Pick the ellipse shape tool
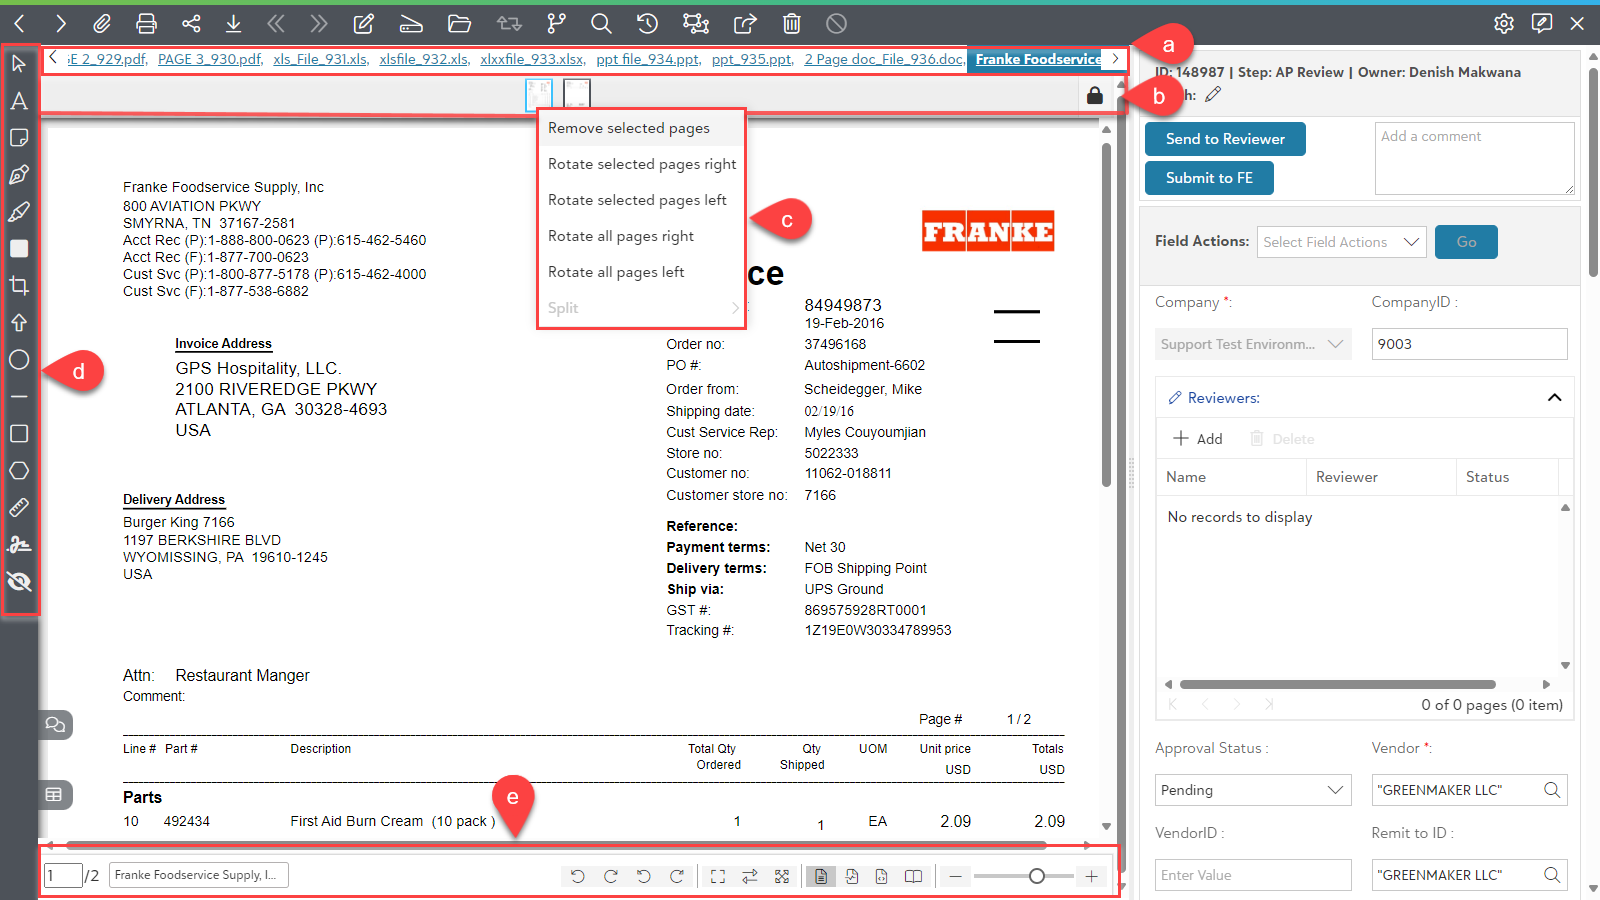Image resolution: width=1600 pixels, height=900 pixels. tap(19, 360)
